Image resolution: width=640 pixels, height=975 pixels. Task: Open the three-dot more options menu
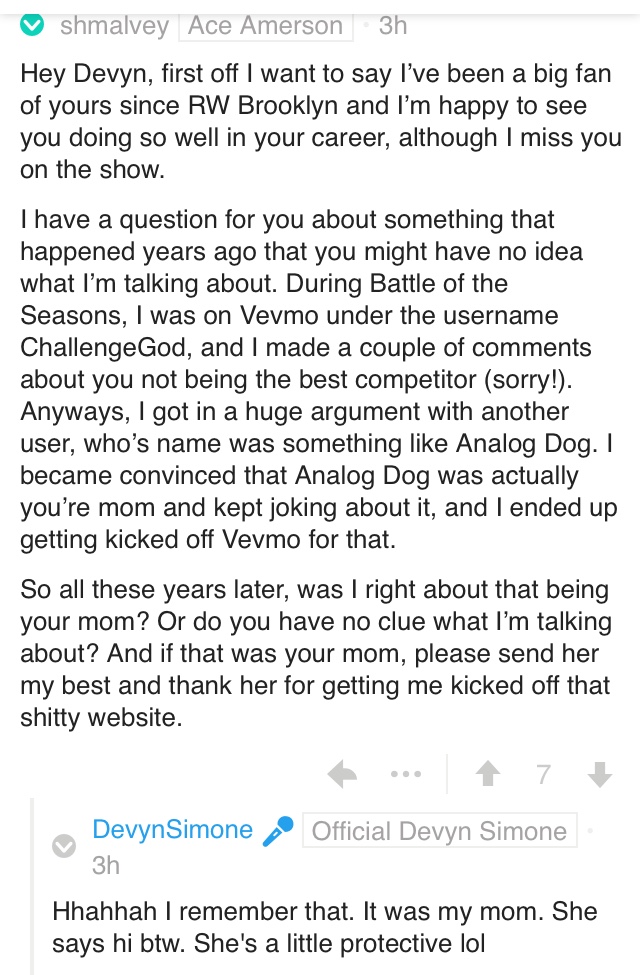[x=406, y=775]
